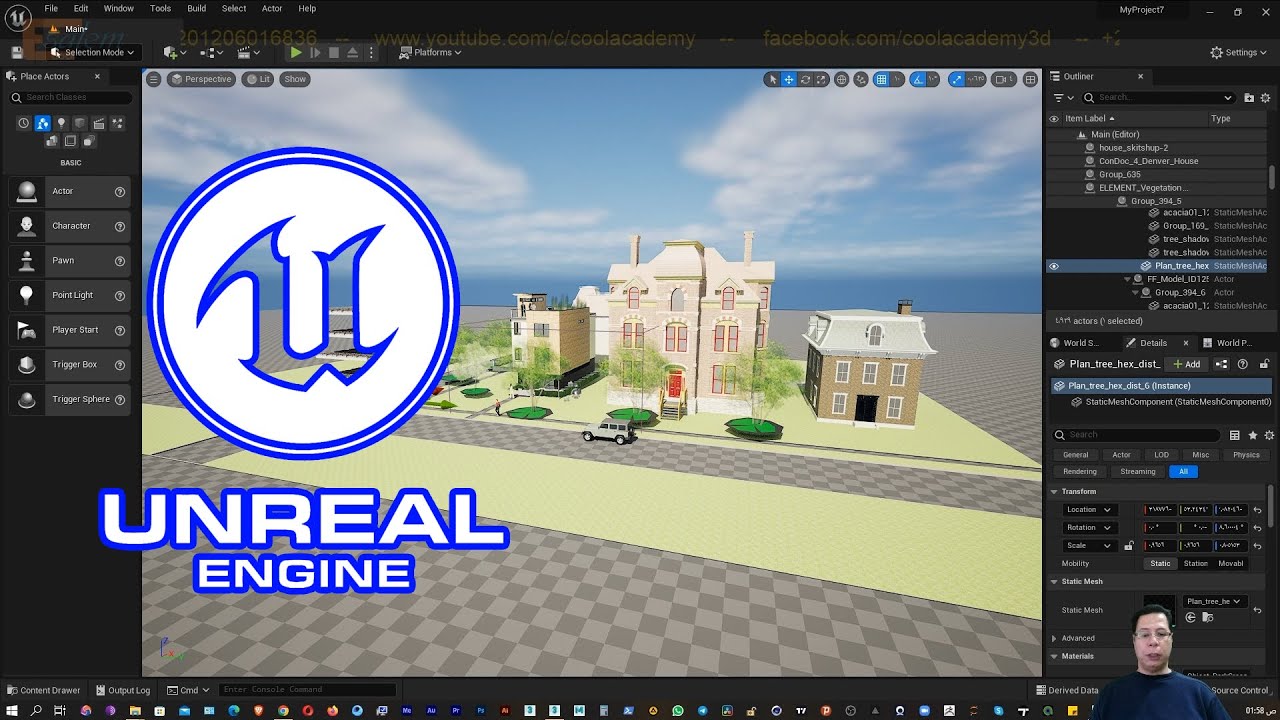This screenshot has width=1280, height=720.
Task: Click Details lock icon
Action: point(1264,364)
